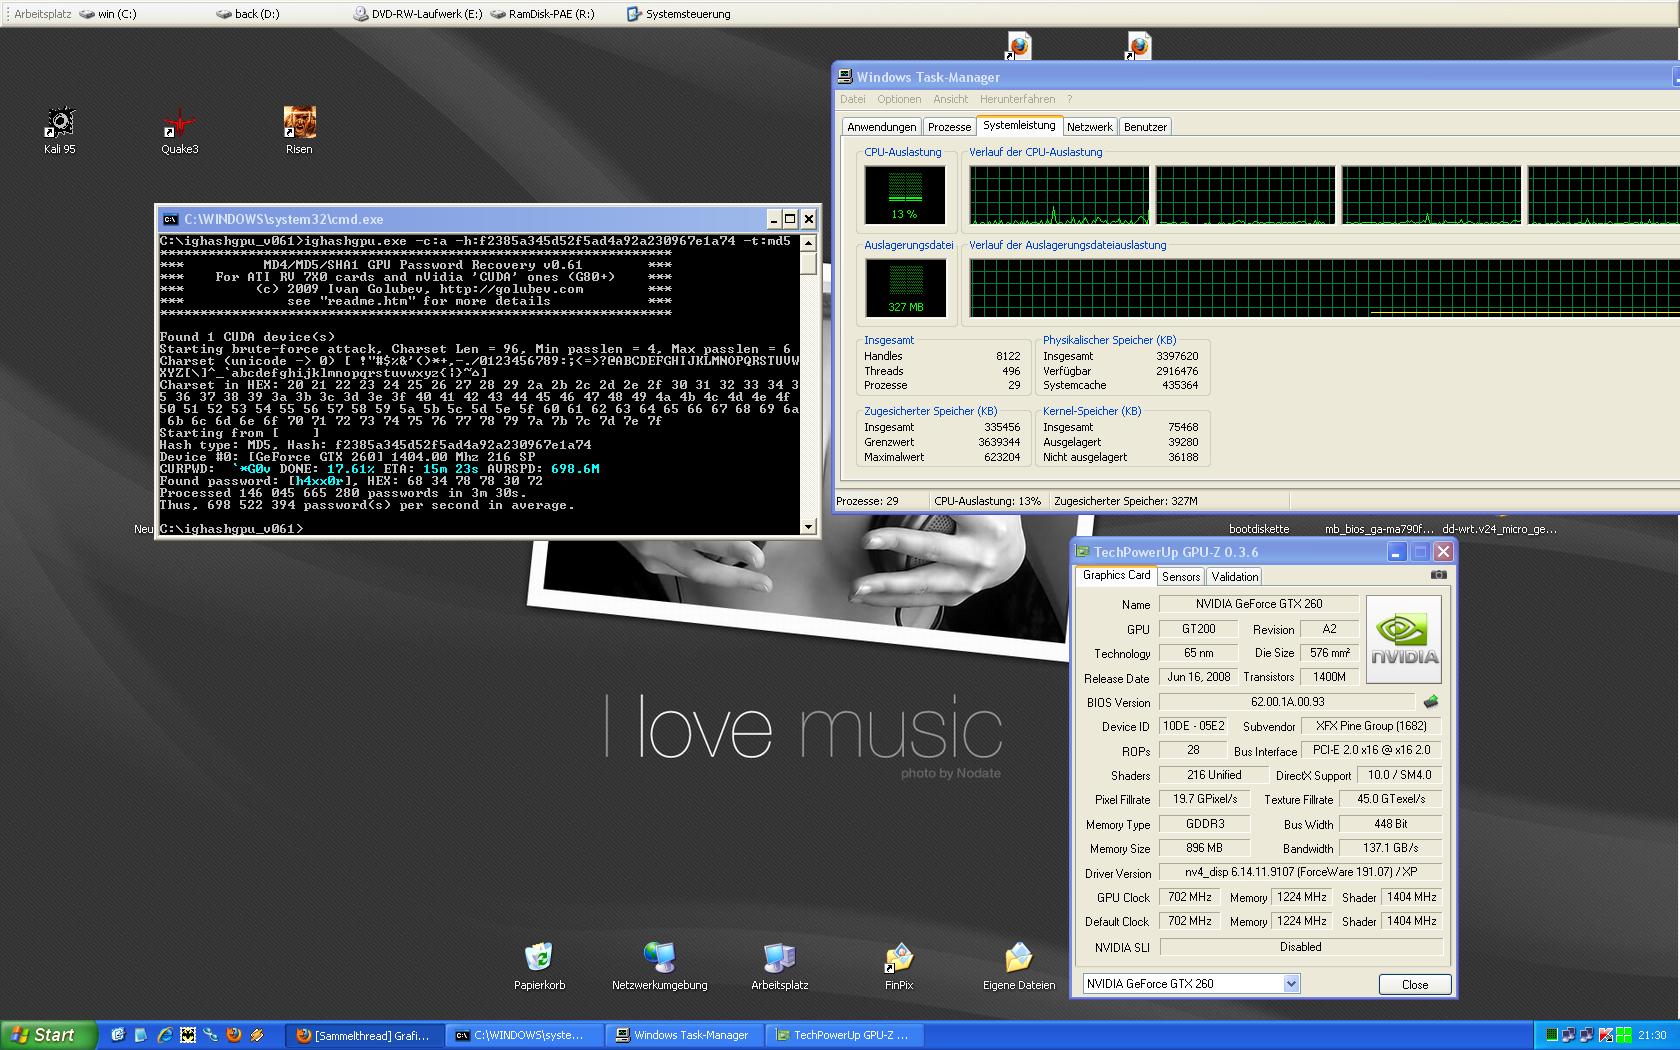
Task: Click the 'Prozesse: 29' status bar entry
Action: (x=867, y=501)
